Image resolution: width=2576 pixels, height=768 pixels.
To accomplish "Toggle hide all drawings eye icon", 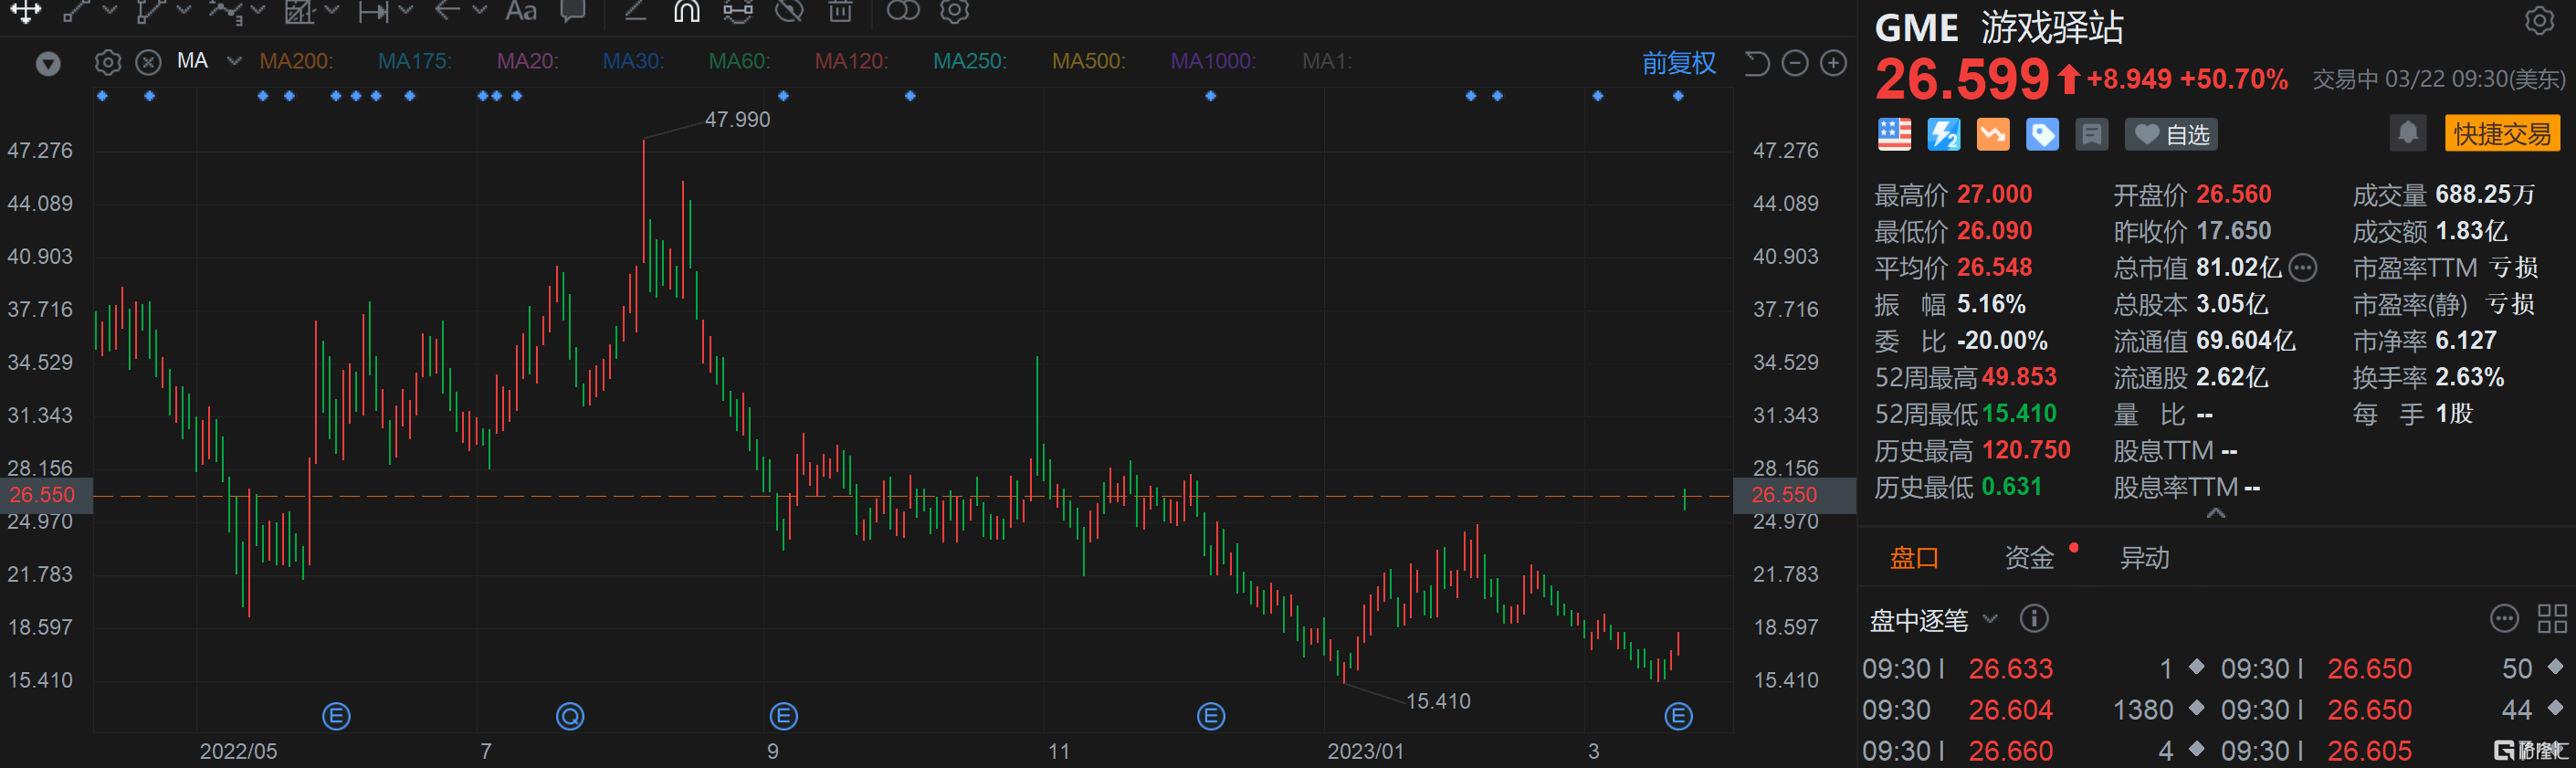I will [x=790, y=11].
